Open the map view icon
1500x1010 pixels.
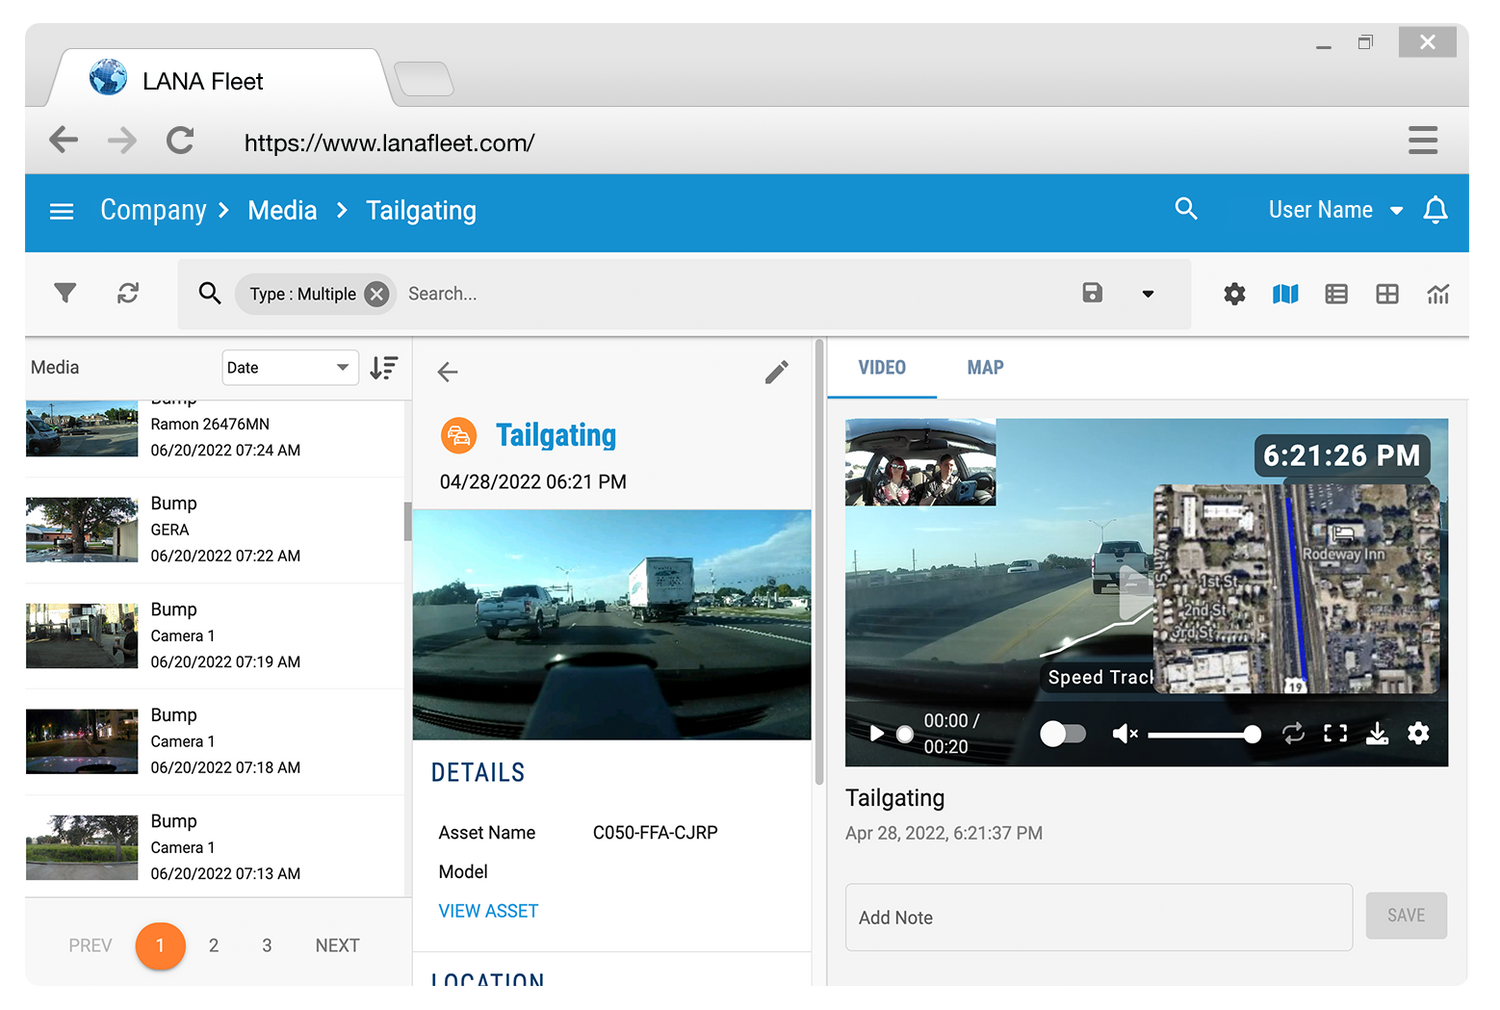tap(1285, 294)
